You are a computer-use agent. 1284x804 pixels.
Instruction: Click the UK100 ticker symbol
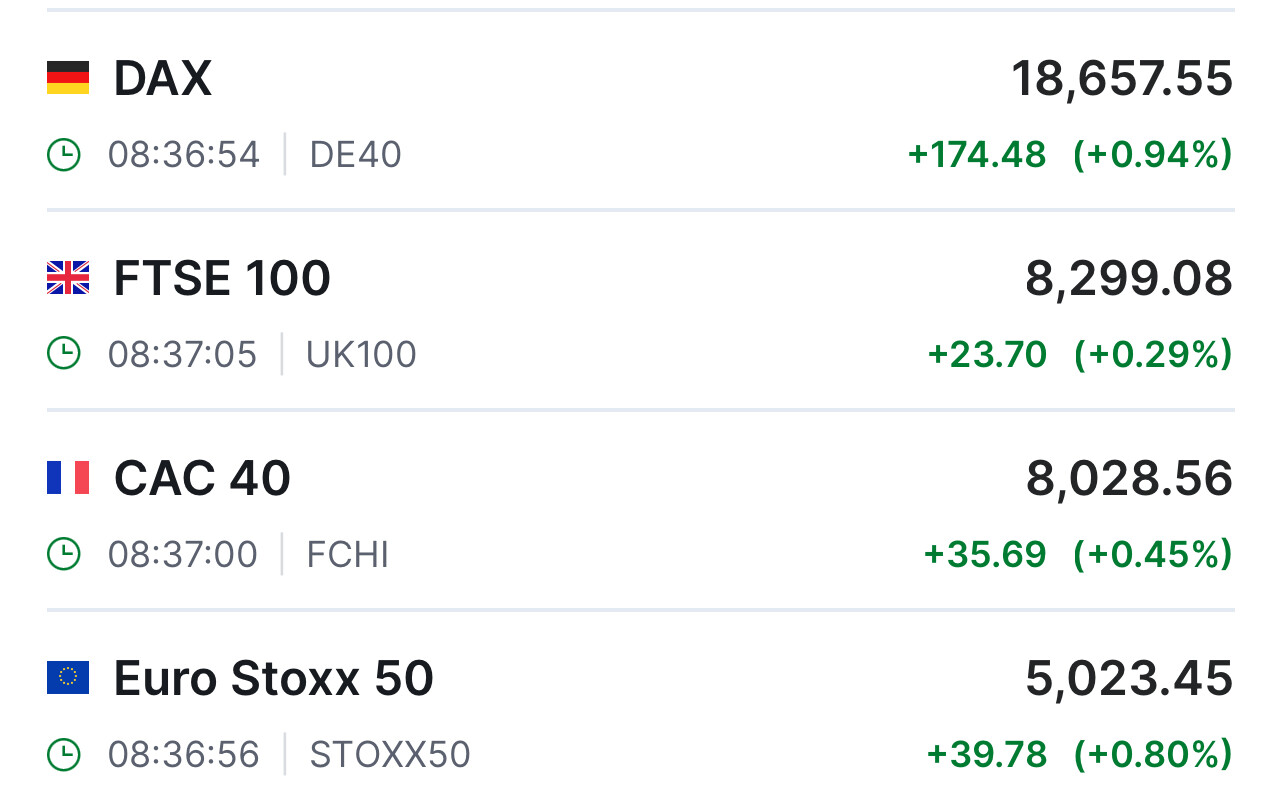click(361, 354)
